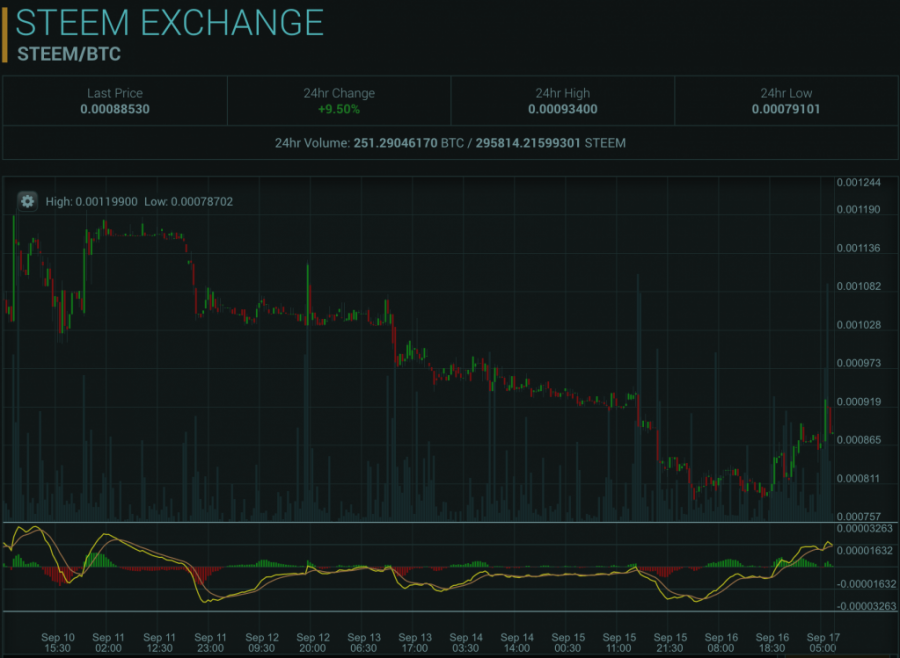Viewport: 900px width, 658px height.
Task: Click the Sep 14 14:00 time label
Action: [517, 643]
